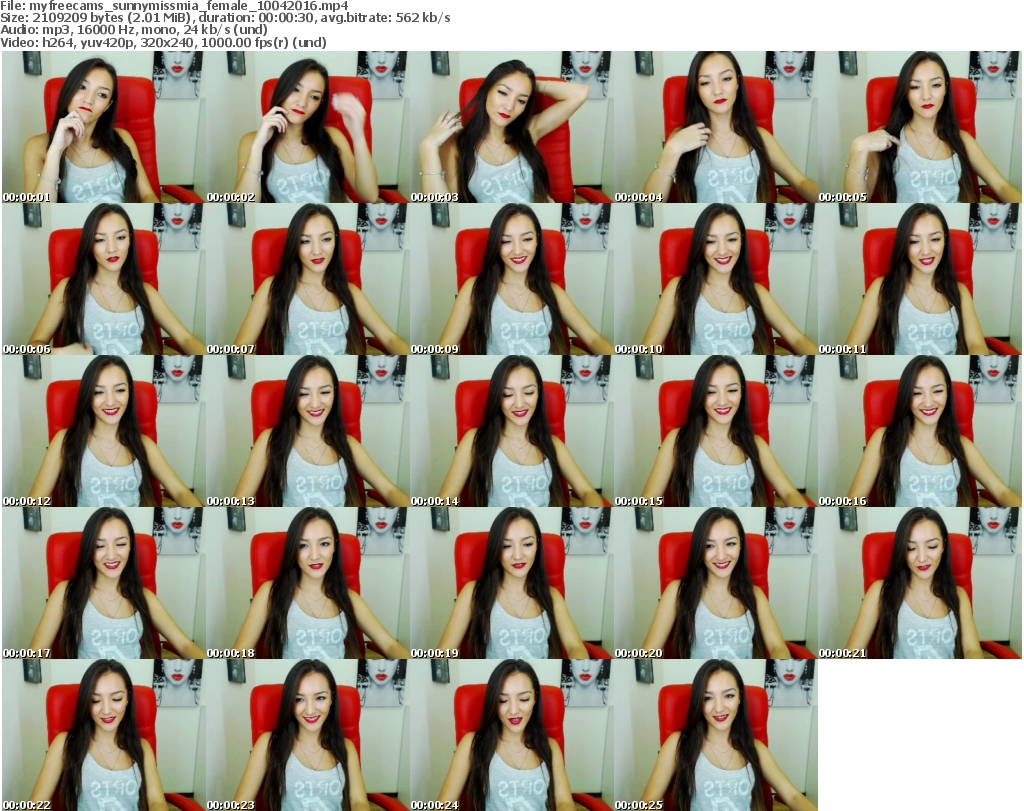This screenshot has height=811, width=1024.
Task: Open the frame stamped 00:00:09
Action: pyautogui.click(x=511, y=279)
